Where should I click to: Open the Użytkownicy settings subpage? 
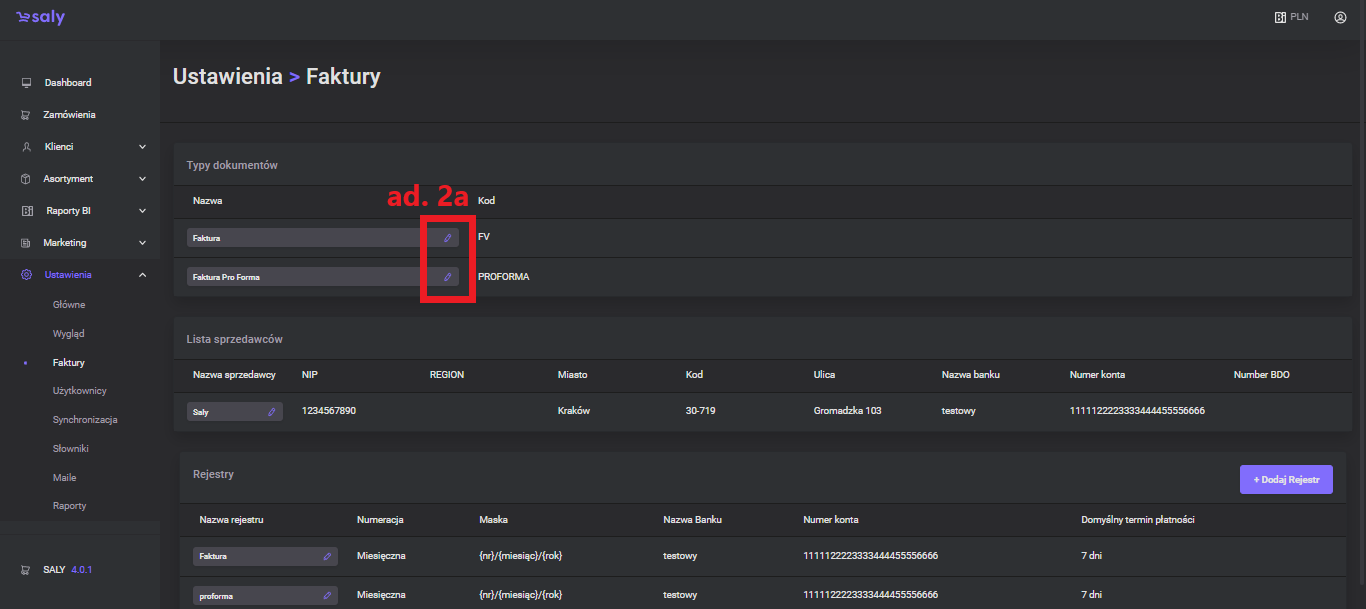[79, 391]
